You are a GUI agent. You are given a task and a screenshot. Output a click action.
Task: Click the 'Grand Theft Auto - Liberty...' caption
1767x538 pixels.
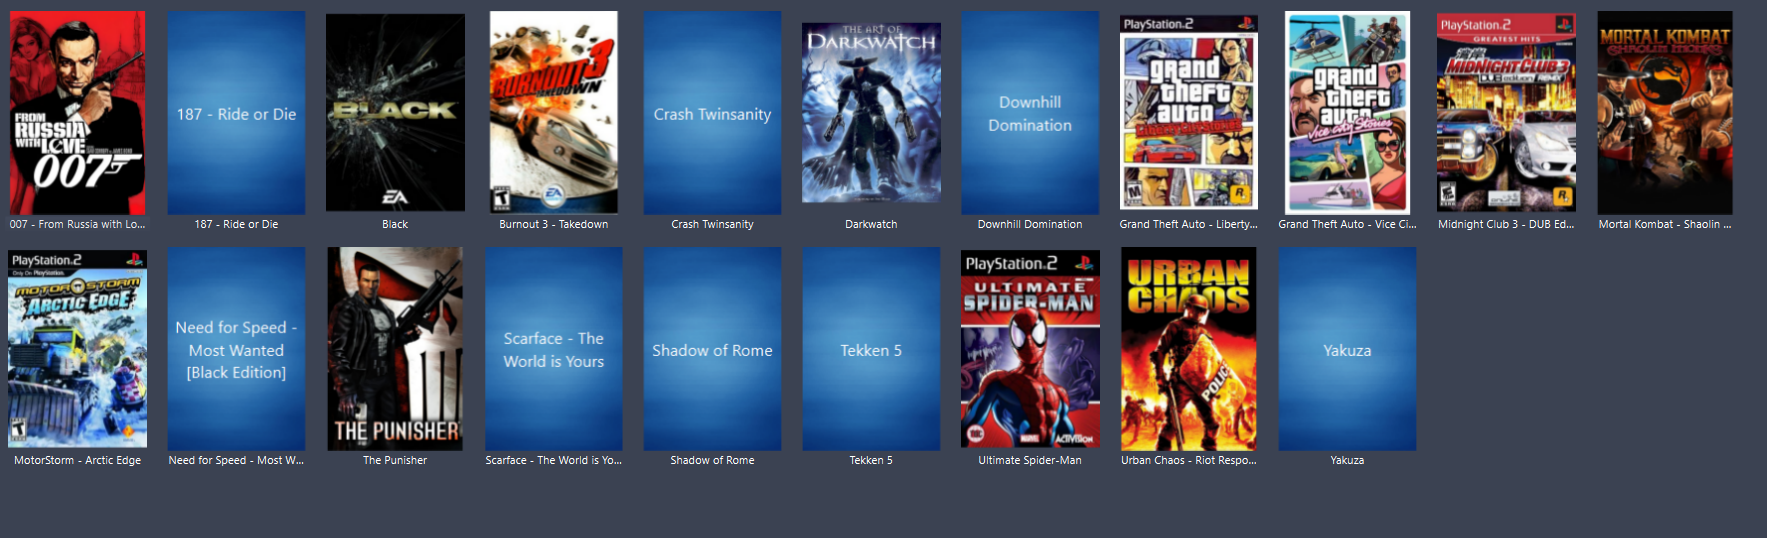(x=1189, y=224)
